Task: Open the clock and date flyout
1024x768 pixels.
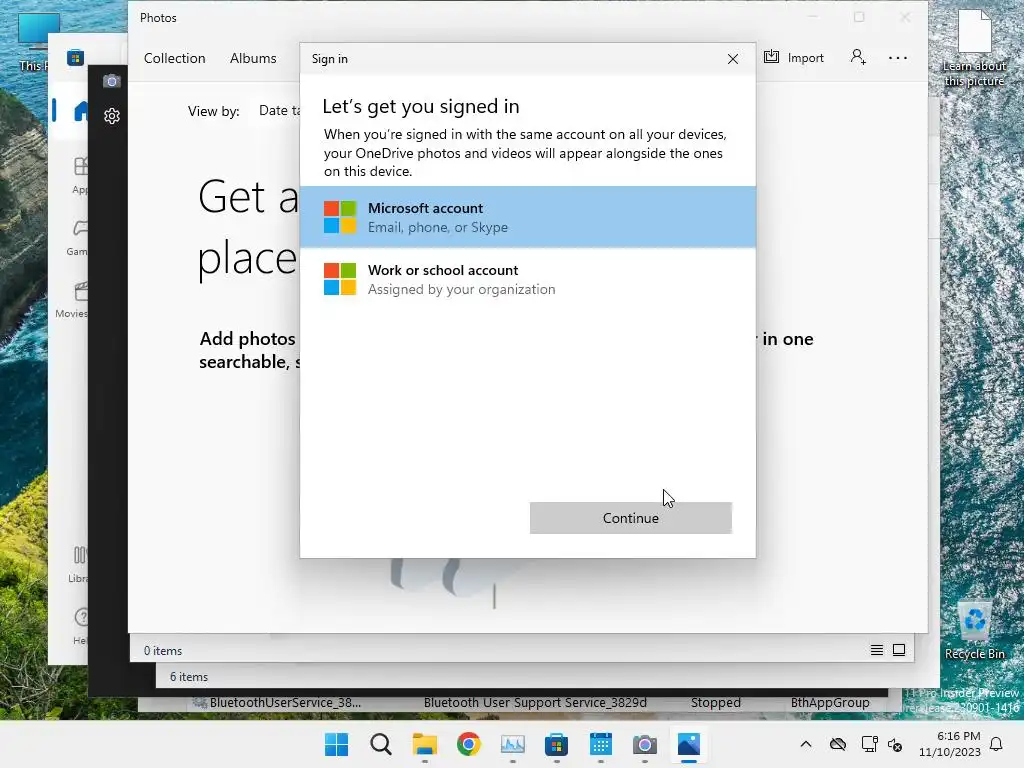Action: point(950,744)
